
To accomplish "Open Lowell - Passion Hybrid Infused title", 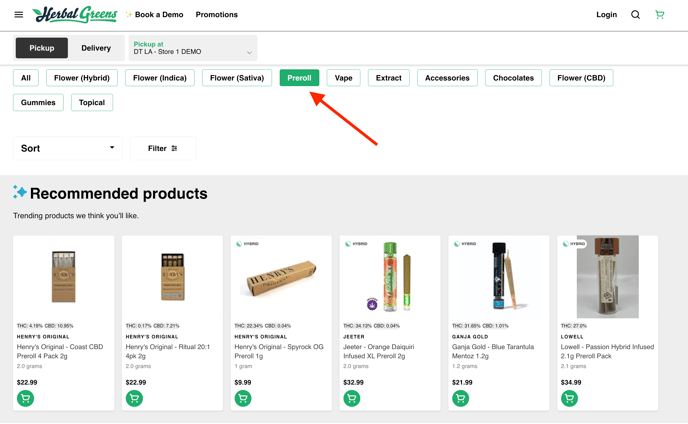I will click(x=608, y=351).
